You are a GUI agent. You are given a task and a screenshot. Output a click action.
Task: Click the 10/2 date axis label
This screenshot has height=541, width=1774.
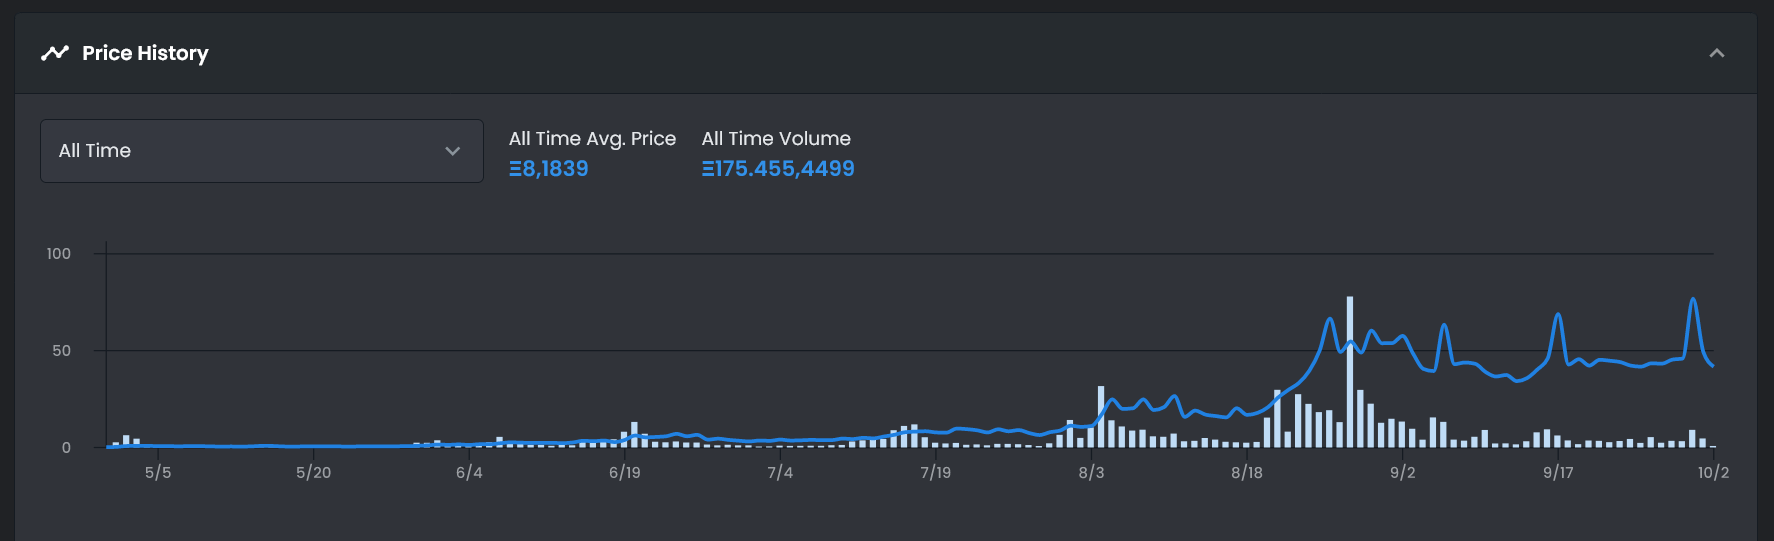1713,472
